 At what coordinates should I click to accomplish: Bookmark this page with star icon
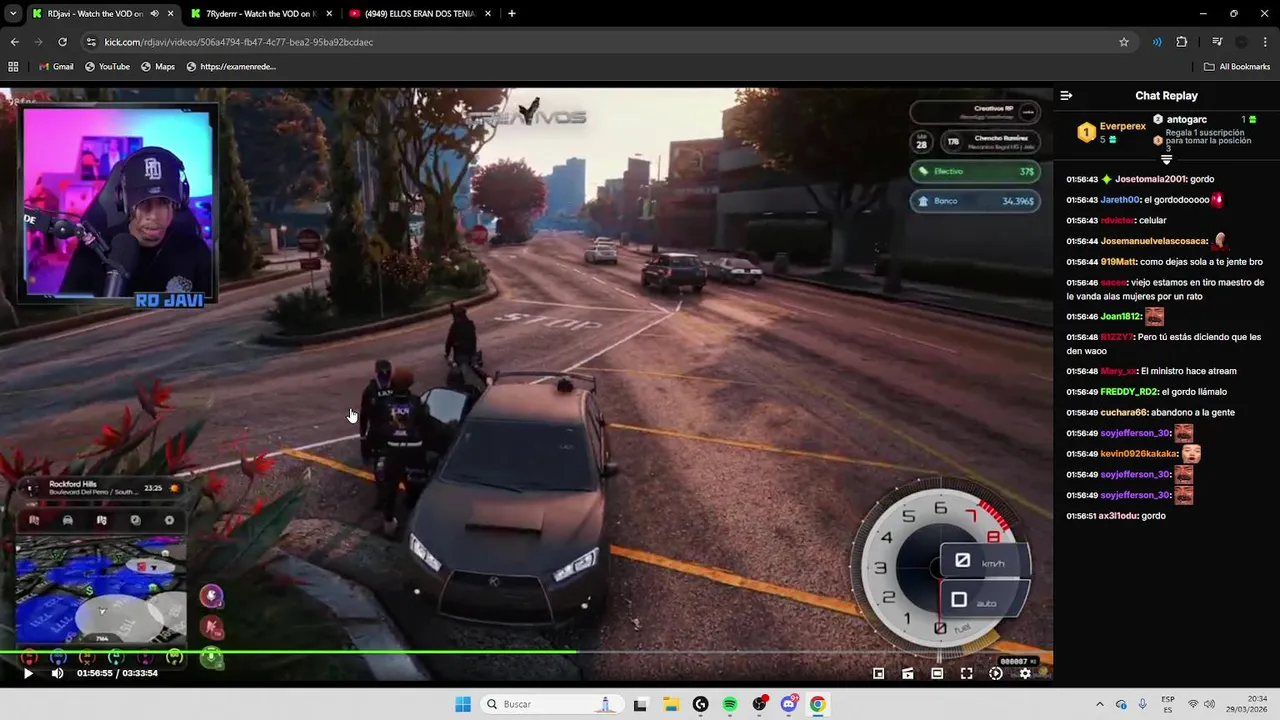[x=1124, y=42]
